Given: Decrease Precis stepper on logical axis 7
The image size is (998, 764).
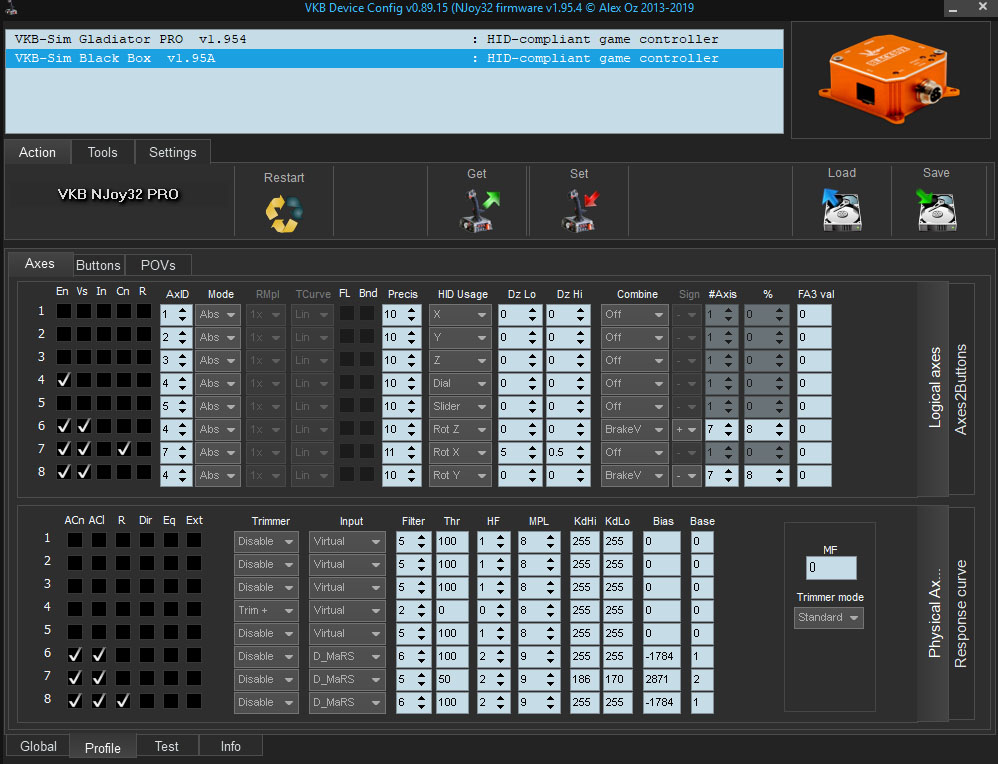Looking at the screenshot, I should 412,456.
